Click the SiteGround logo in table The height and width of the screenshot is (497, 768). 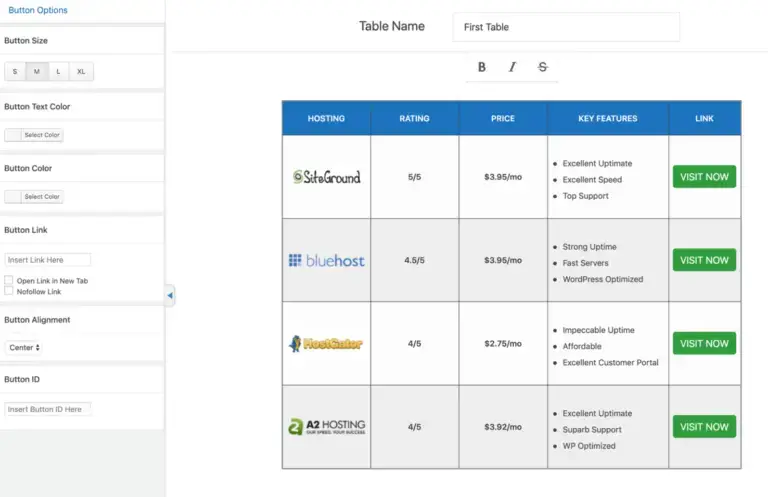click(x=327, y=177)
